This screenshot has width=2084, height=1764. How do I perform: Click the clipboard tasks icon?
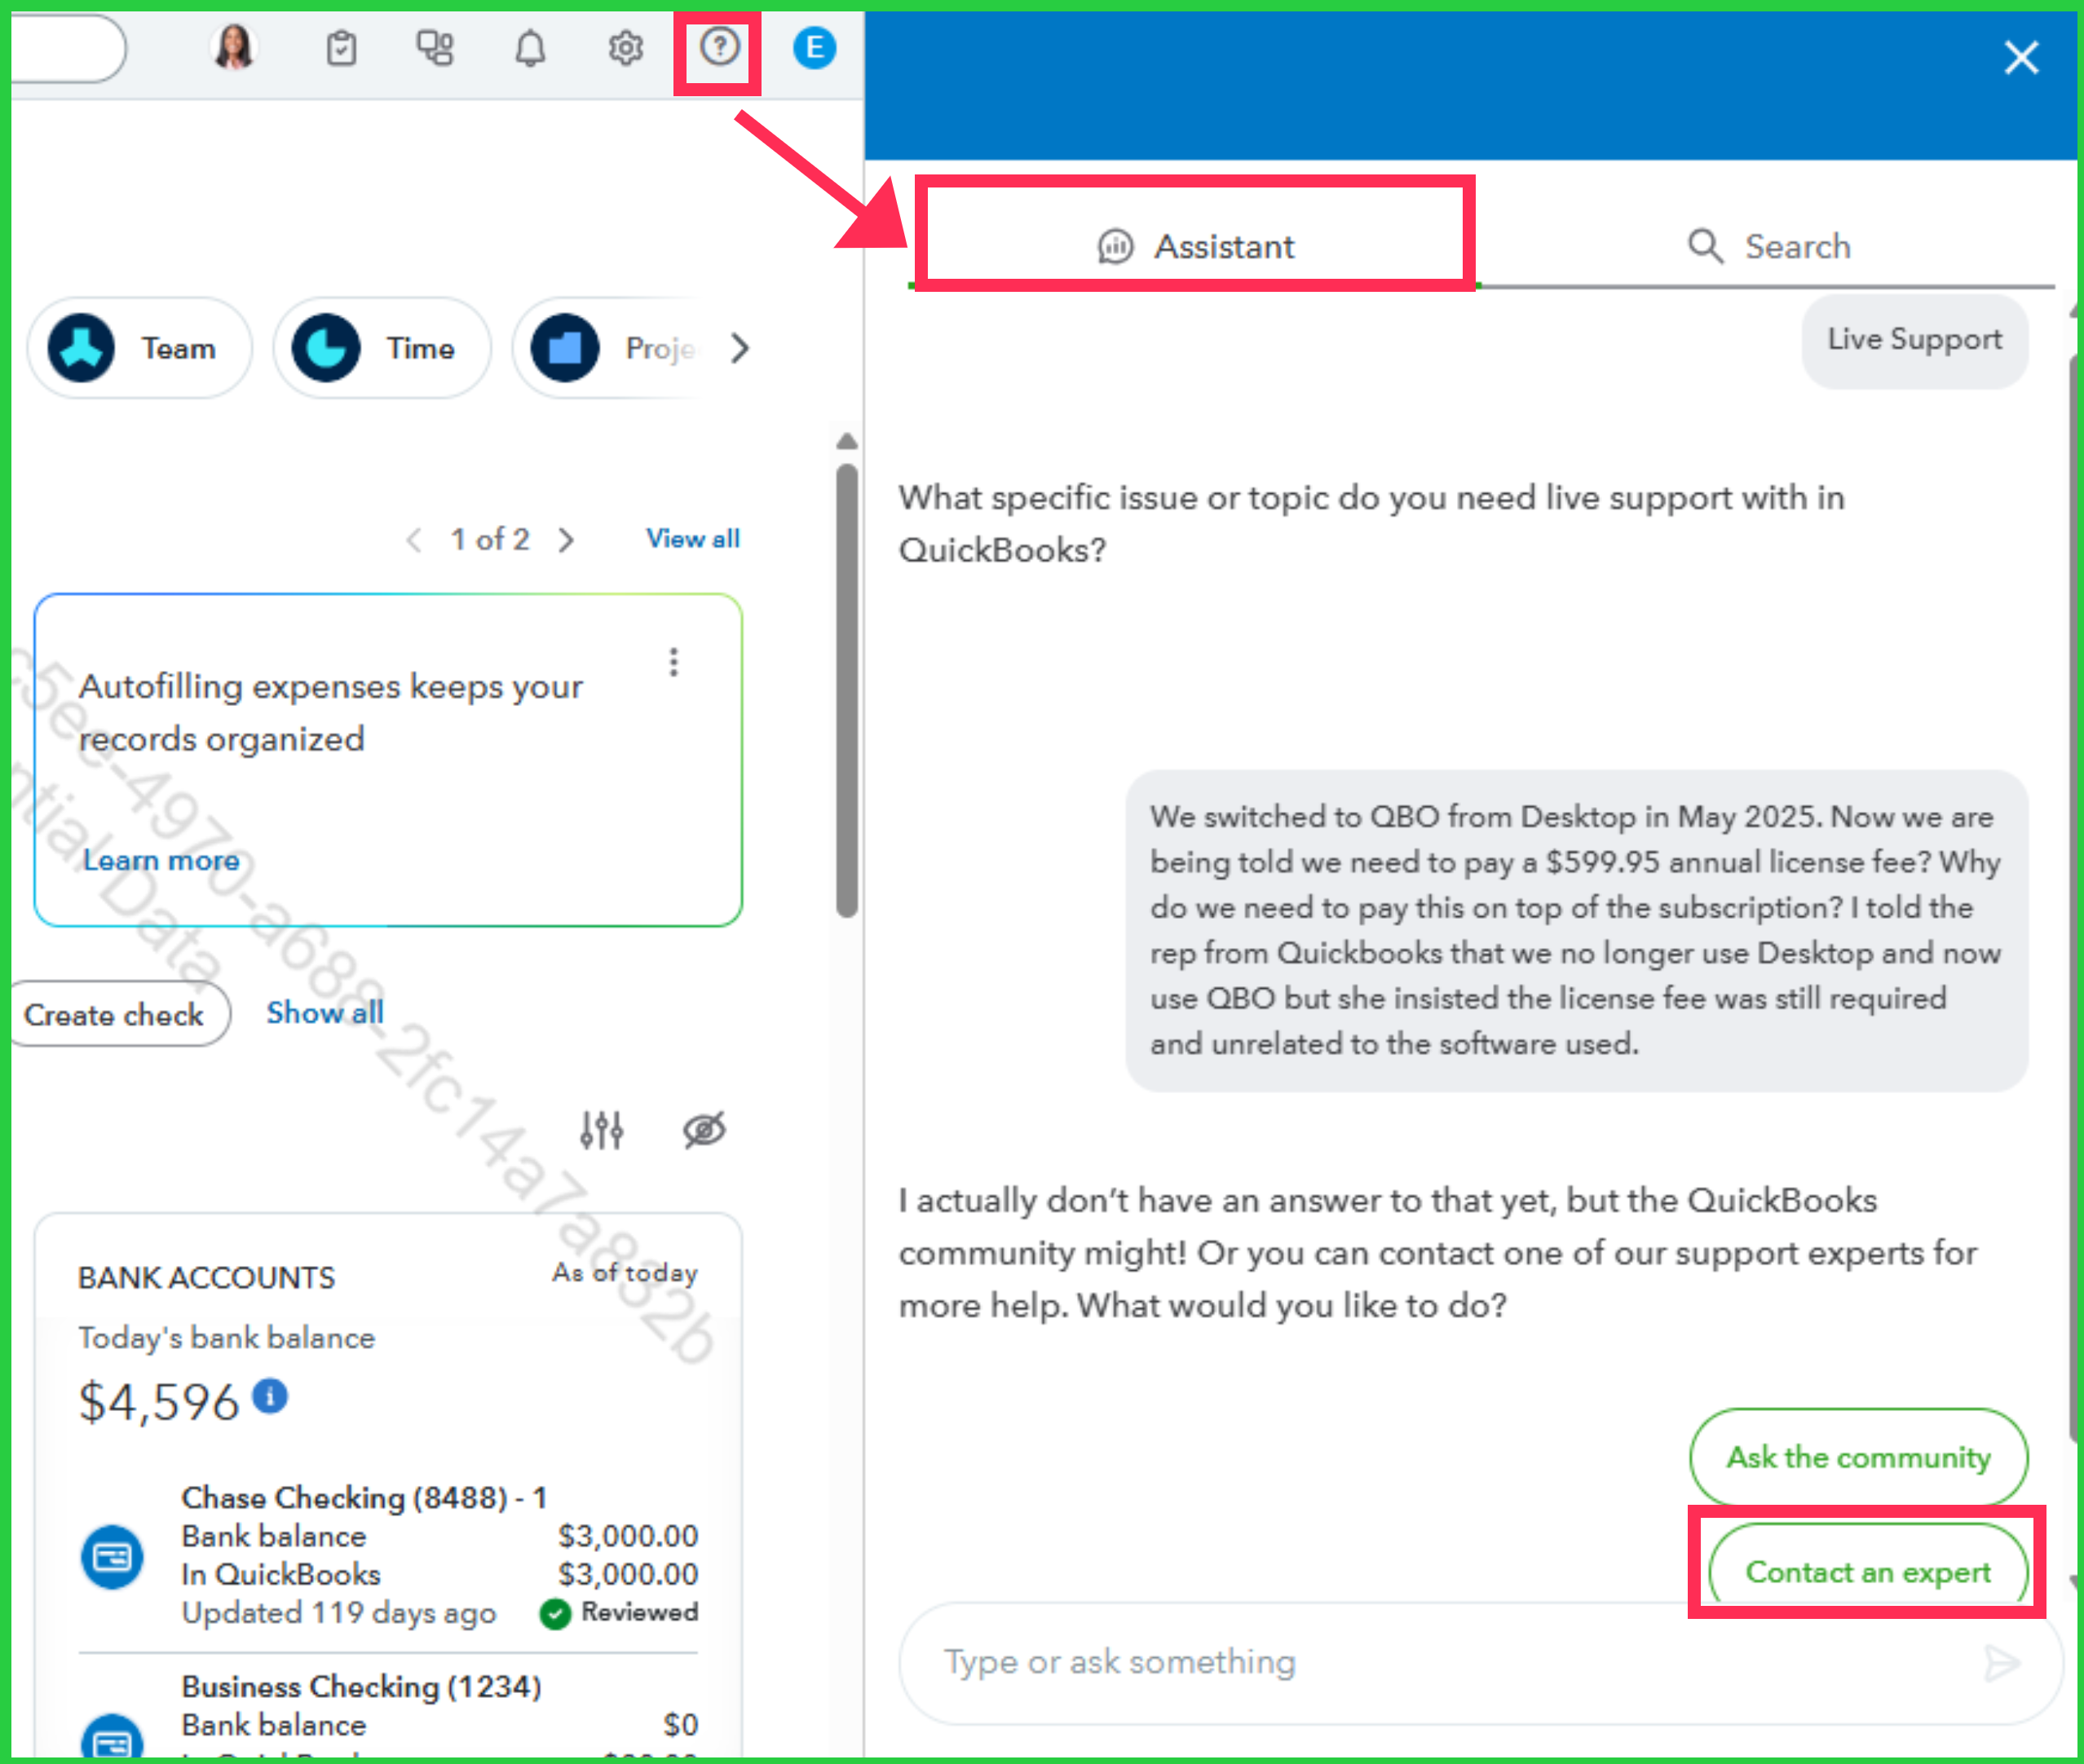342,48
